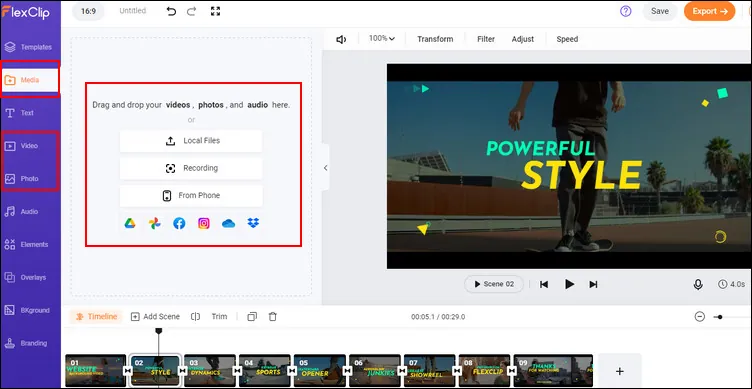
Task: Skip to next scene
Action: pos(593,284)
